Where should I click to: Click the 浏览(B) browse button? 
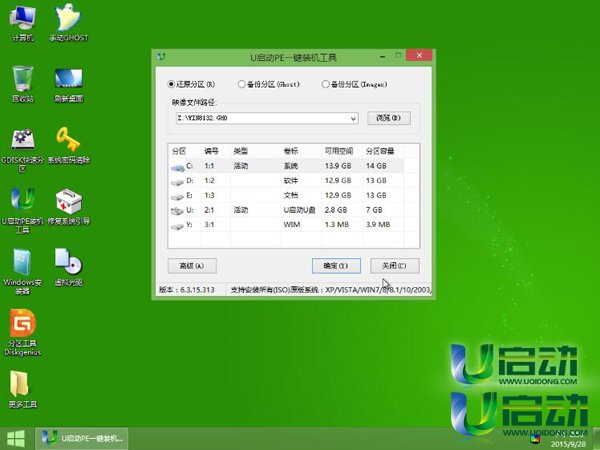pyautogui.click(x=389, y=118)
